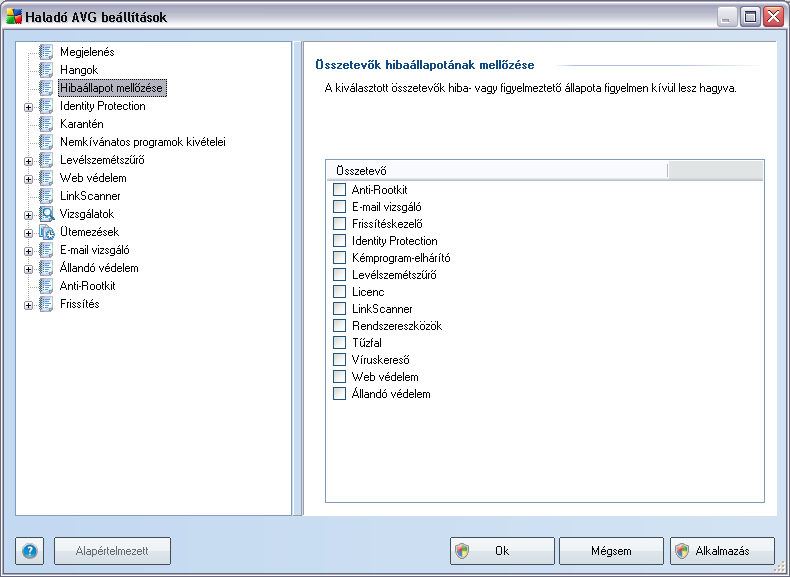The width and height of the screenshot is (790, 577).
Task: Open Anti-Rootkit settings in the tree
Action: (88, 286)
